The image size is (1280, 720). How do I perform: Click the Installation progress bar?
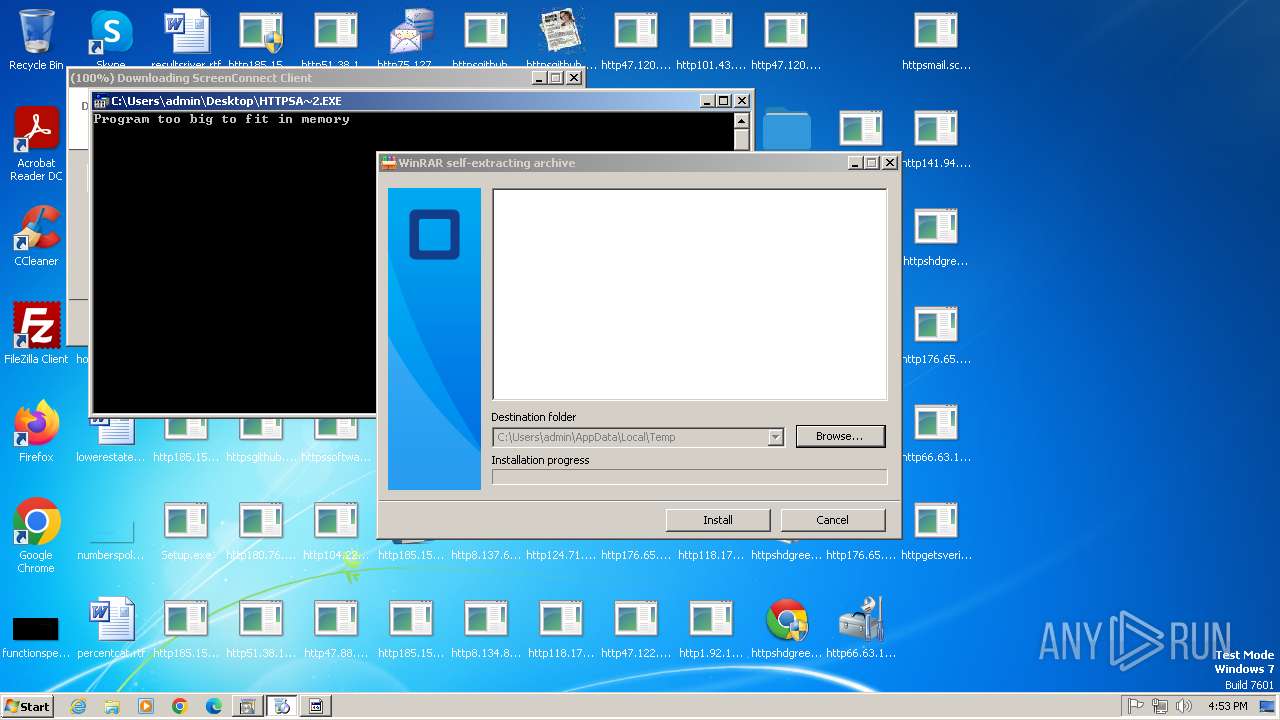pos(689,477)
